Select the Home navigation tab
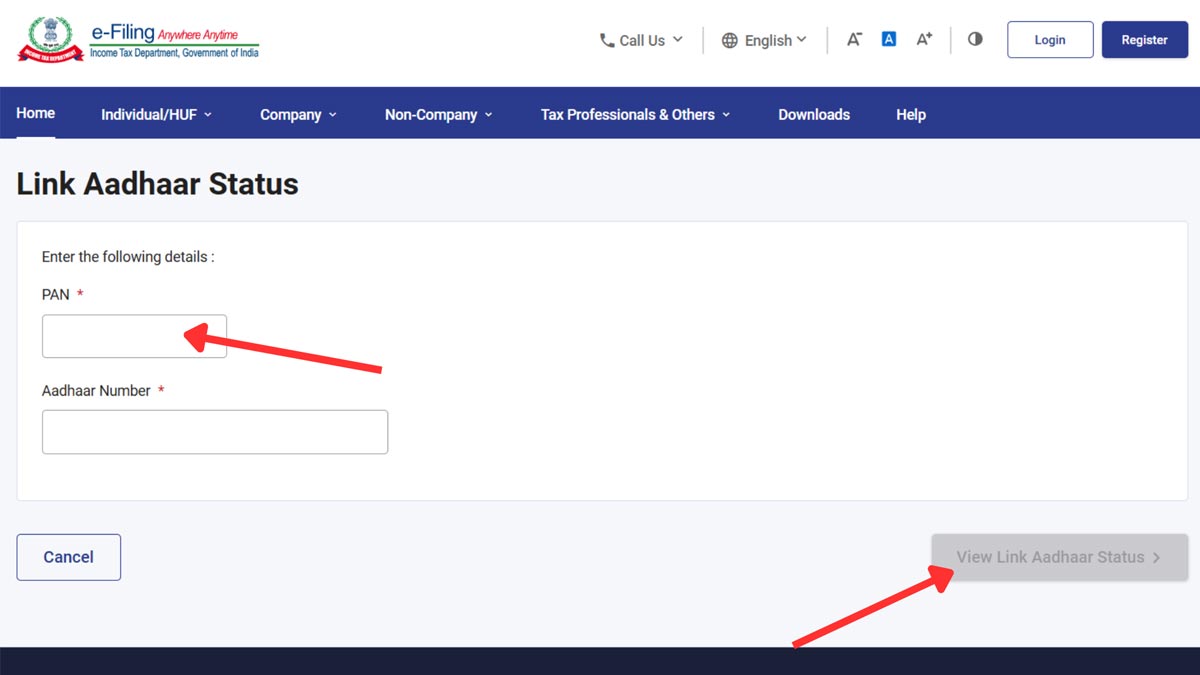Screen dimensions: 1200x675 click(35, 114)
